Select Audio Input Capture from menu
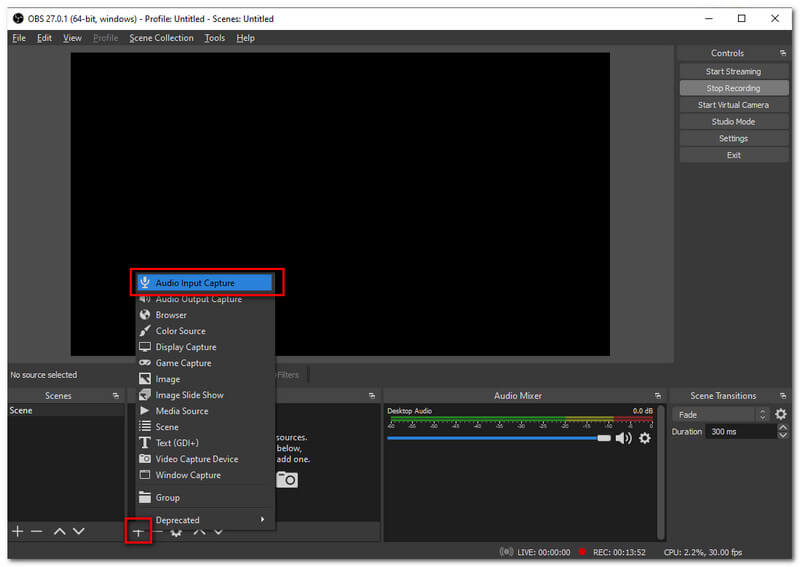The width and height of the screenshot is (800, 567). [205, 283]
